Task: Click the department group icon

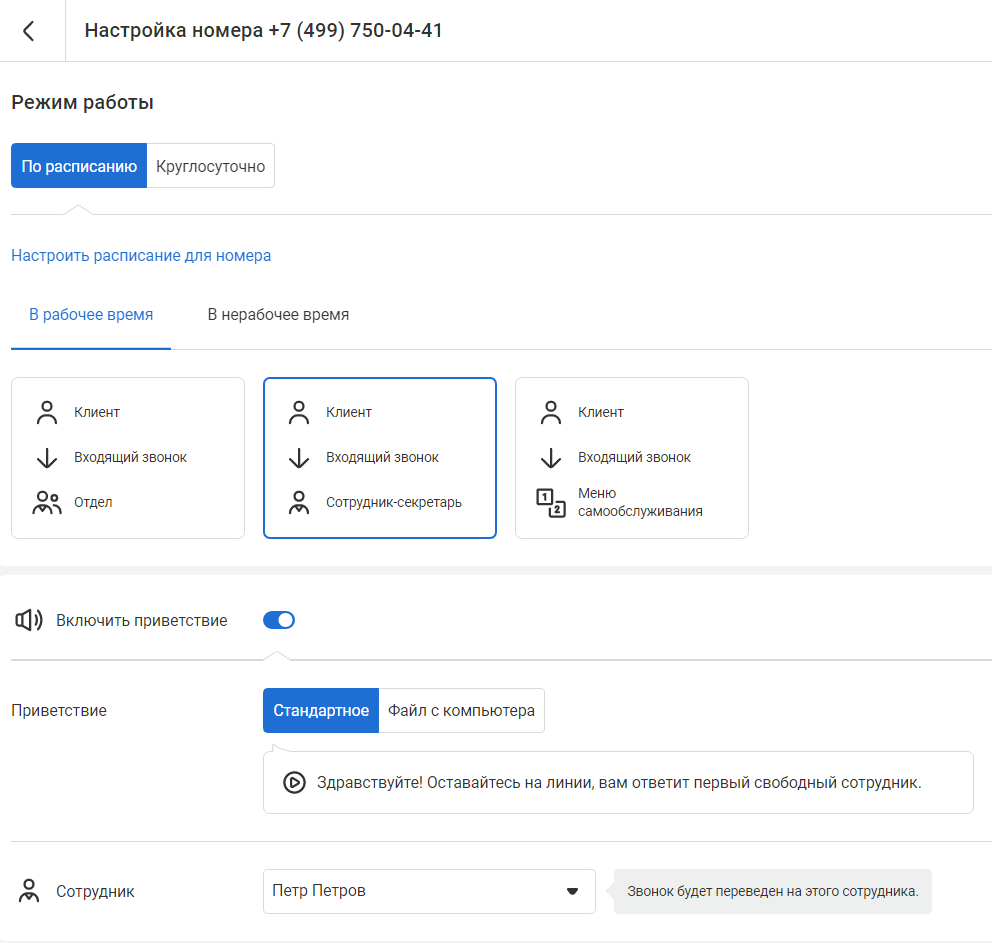Action: tap(46, 503)
